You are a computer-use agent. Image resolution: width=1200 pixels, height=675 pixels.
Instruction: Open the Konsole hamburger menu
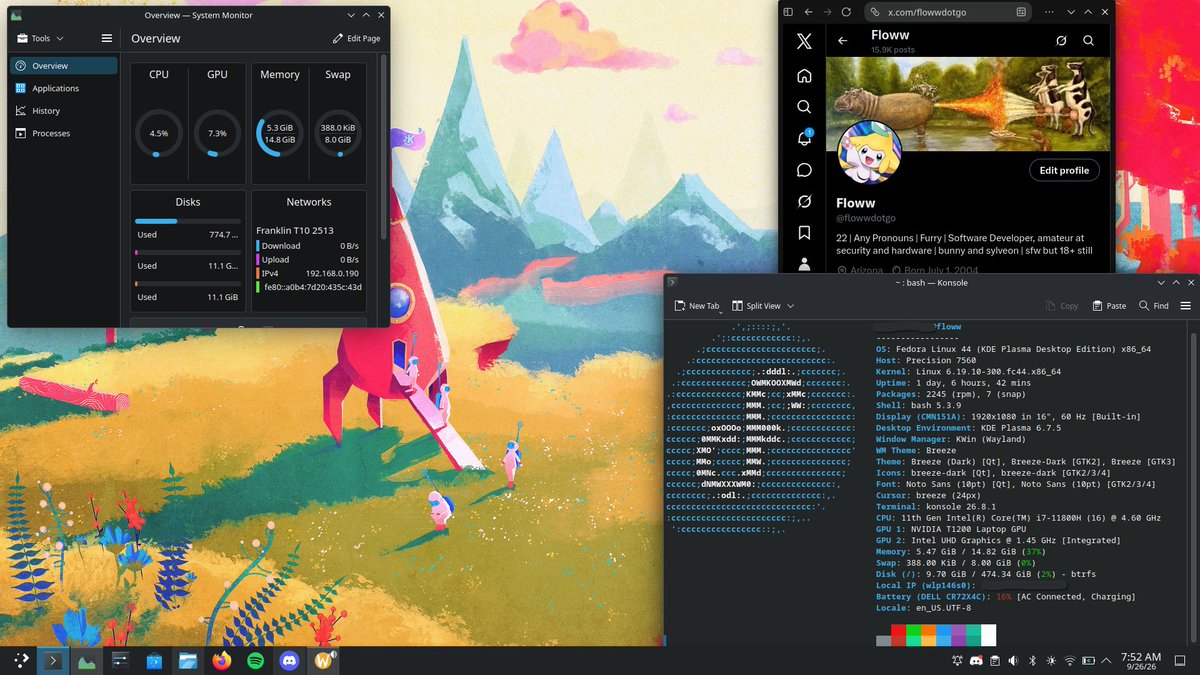(1186, 306)
